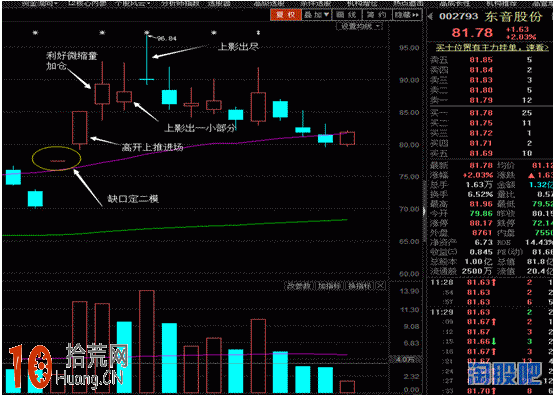Click the sell-four row price 81.84

click(x=481, y=70)
